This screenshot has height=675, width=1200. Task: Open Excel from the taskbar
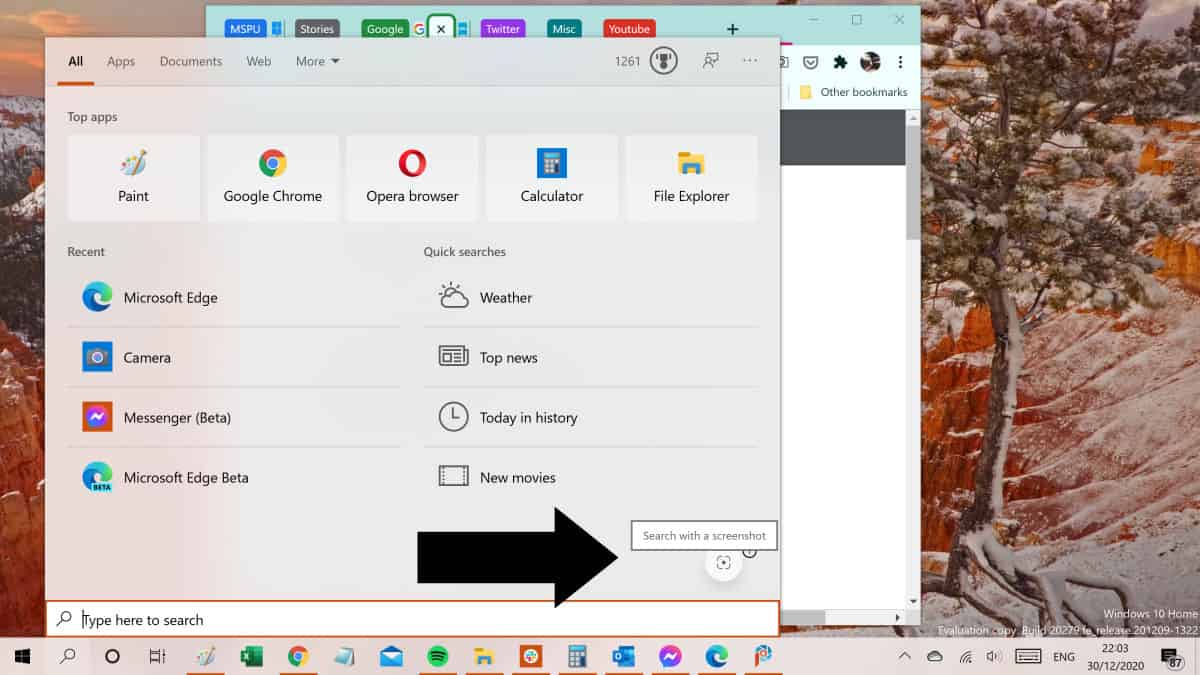(251, 656)
